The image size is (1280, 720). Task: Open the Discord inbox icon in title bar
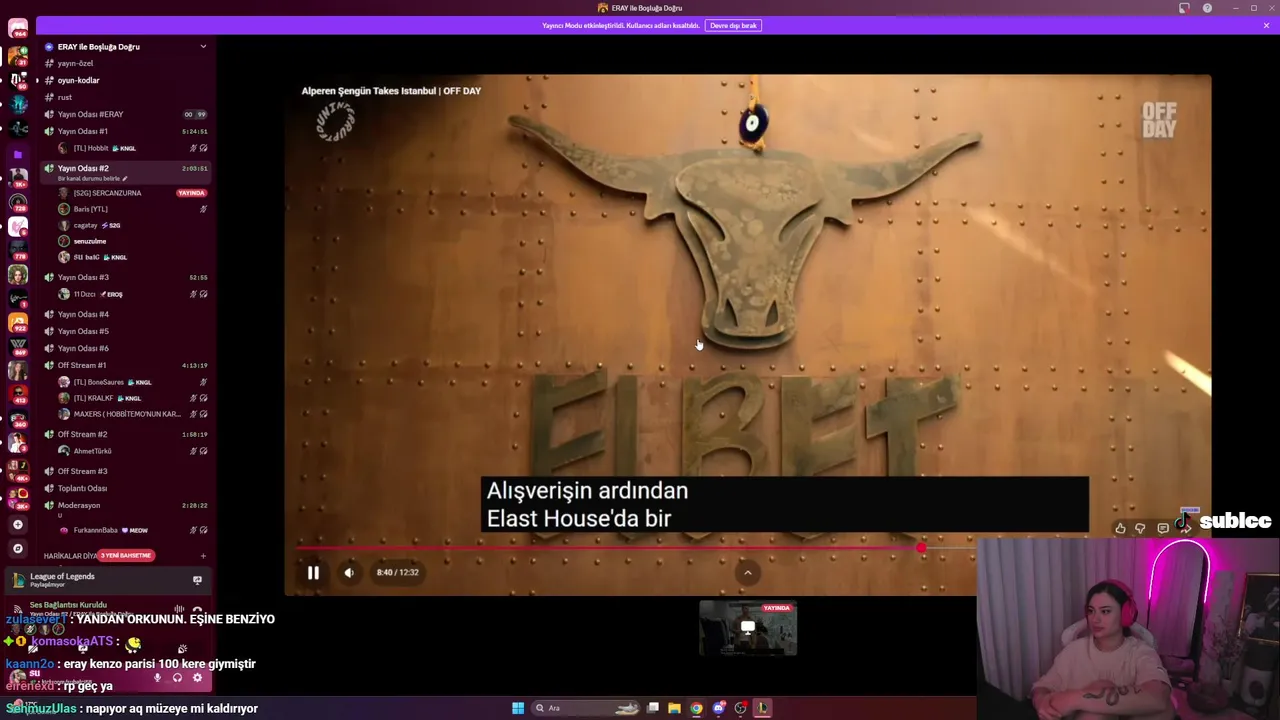[x=1184, y=8]
